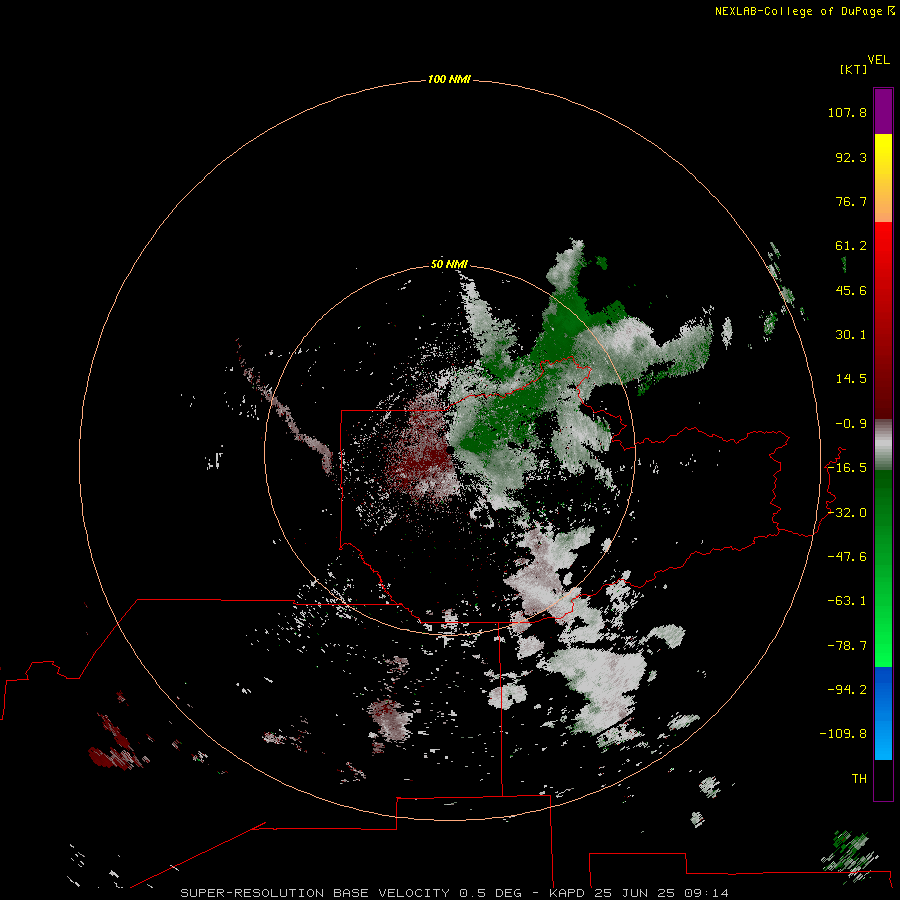Click the TH threshold legend label
Viewport: 900px width, 900px height.
pyautogui.click(x=859, y=779)
